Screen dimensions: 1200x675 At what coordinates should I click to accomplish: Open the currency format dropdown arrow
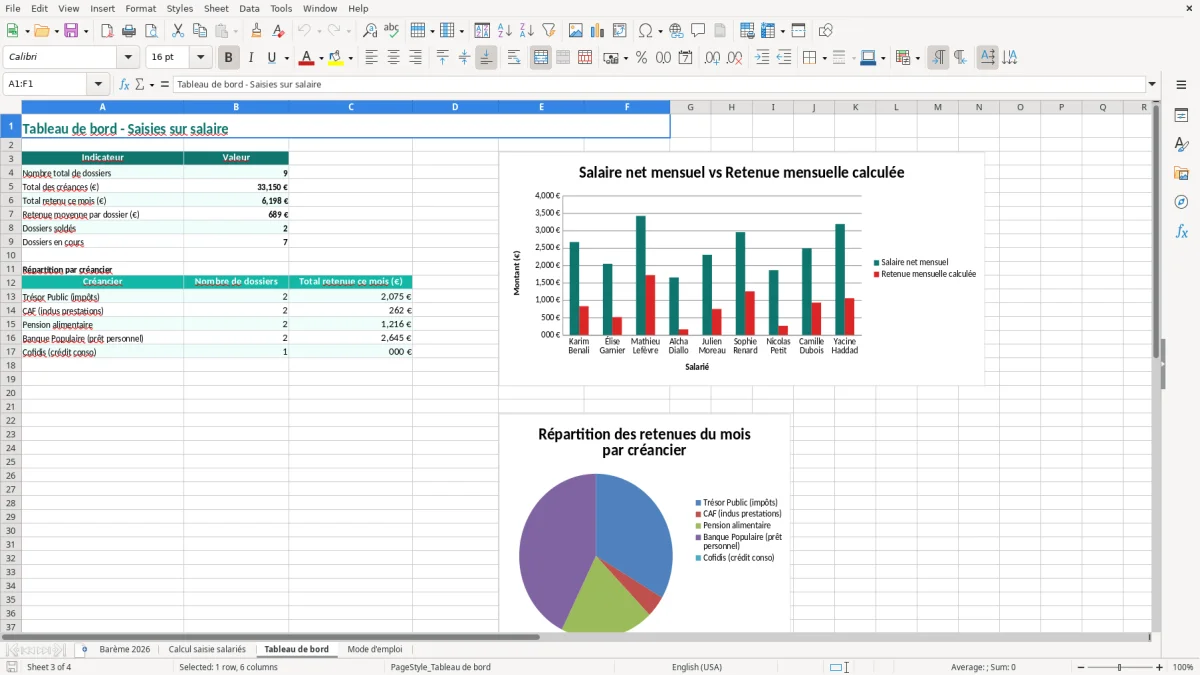click(625, 58)
